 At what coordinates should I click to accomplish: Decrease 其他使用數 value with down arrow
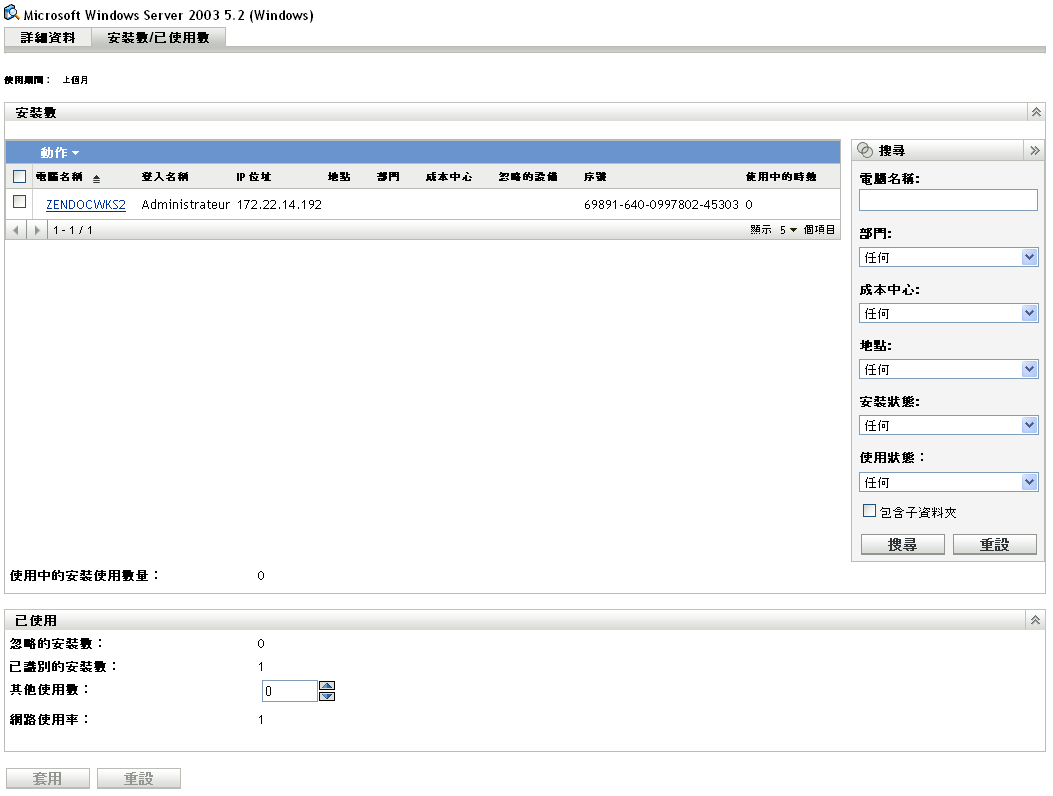click(327, 696)
